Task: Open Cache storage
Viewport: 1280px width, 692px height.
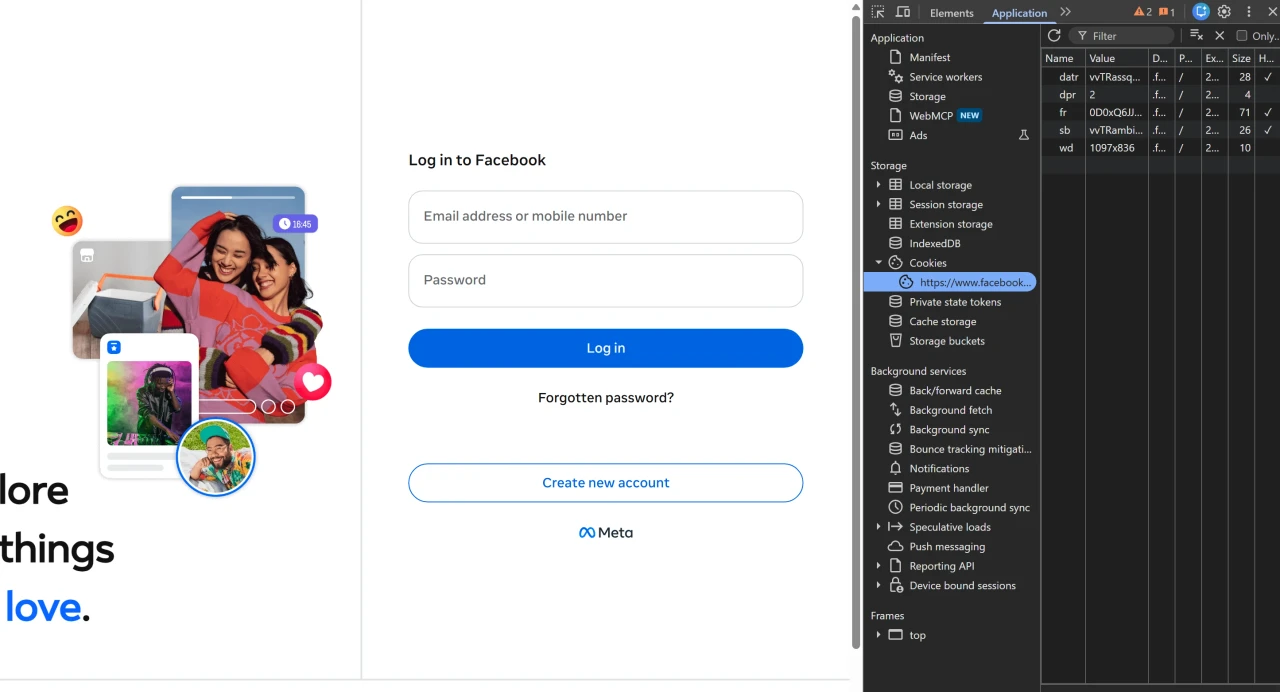Action: [x=942, y=322]
